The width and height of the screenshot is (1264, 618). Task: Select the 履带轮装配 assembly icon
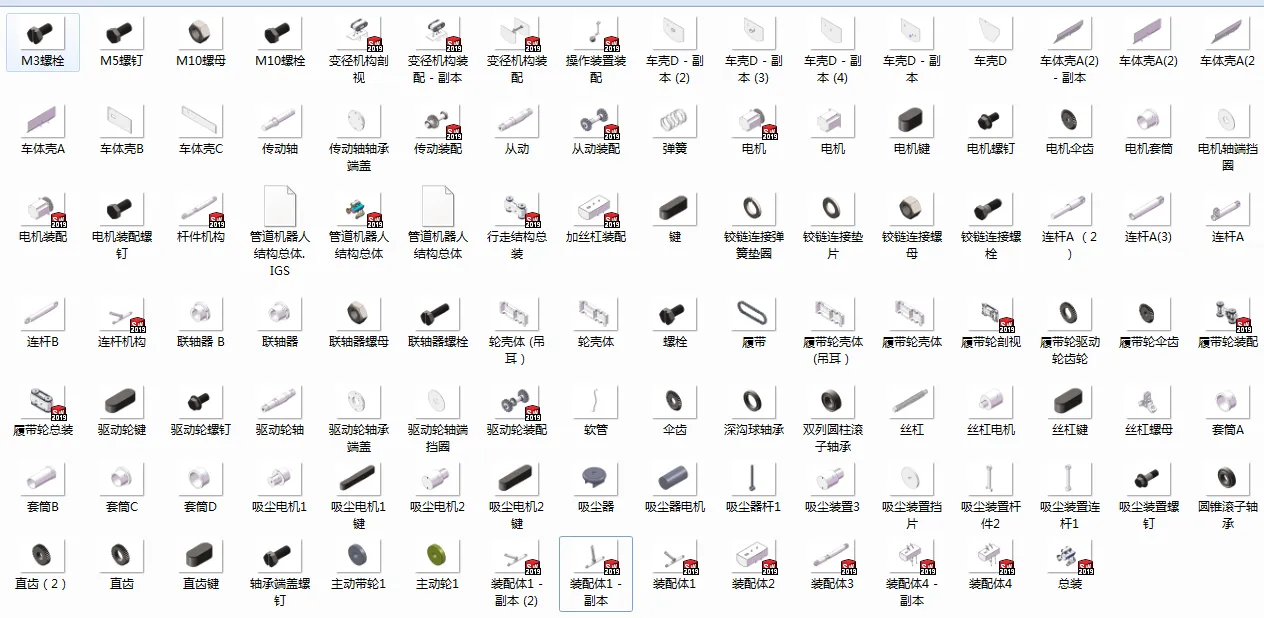(x=1226, y=314)
